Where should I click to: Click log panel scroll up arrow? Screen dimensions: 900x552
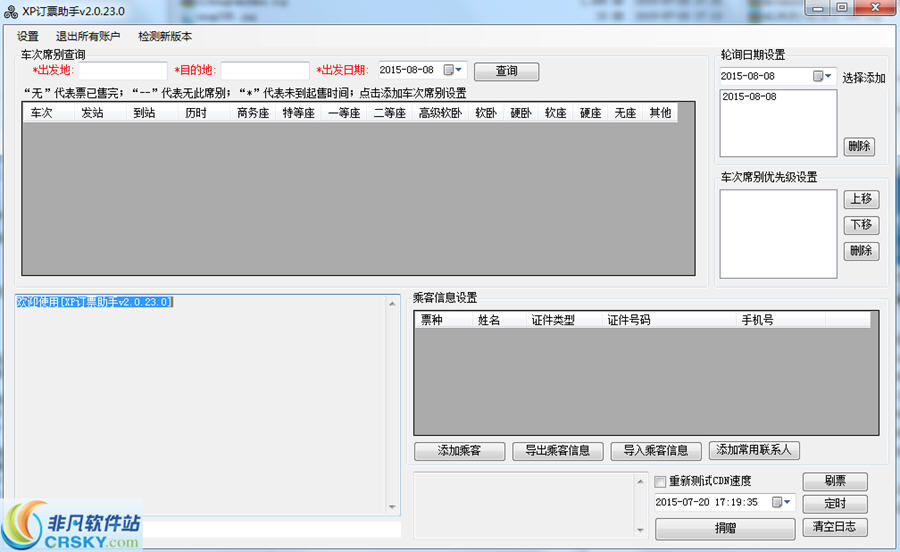(x=392, y=304)
